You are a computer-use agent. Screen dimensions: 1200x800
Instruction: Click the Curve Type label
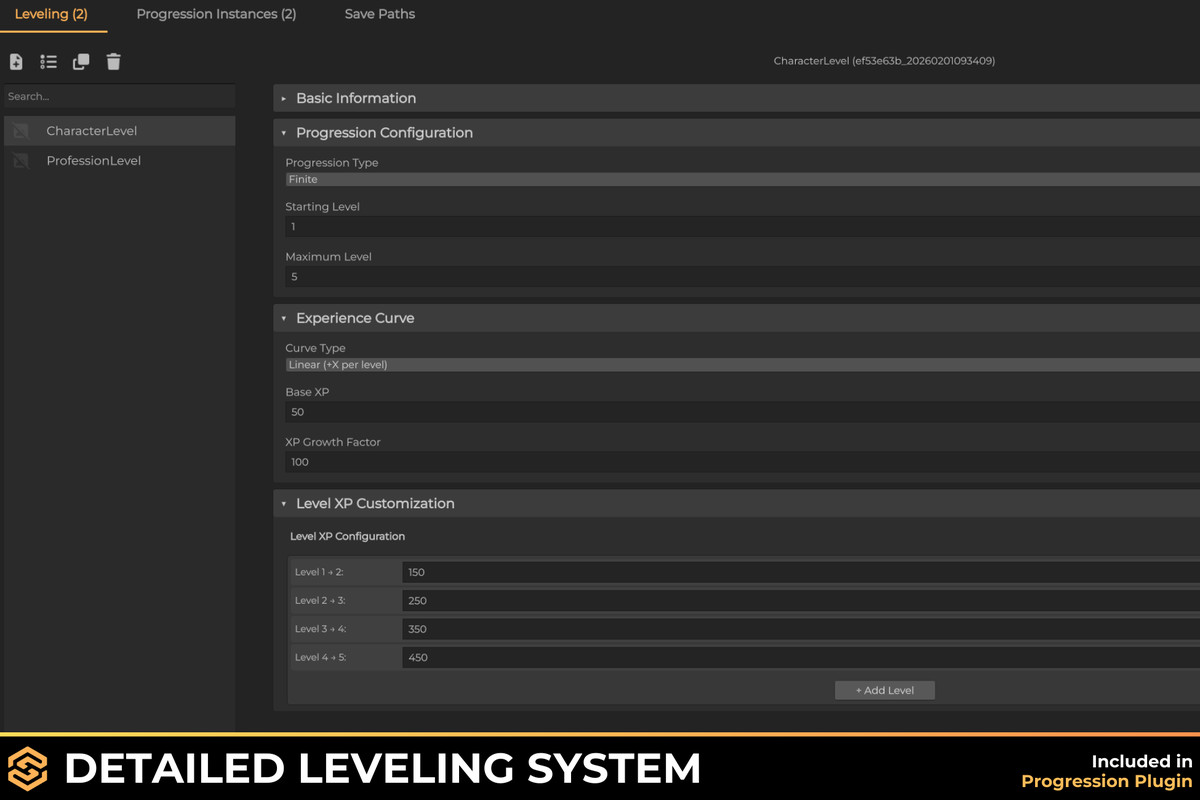[x=315, y=349]
